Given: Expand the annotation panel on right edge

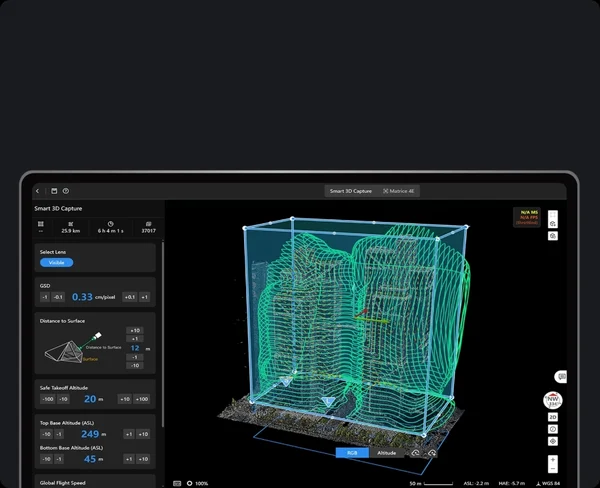Looking at the screenshot, I should pos(561,376).
